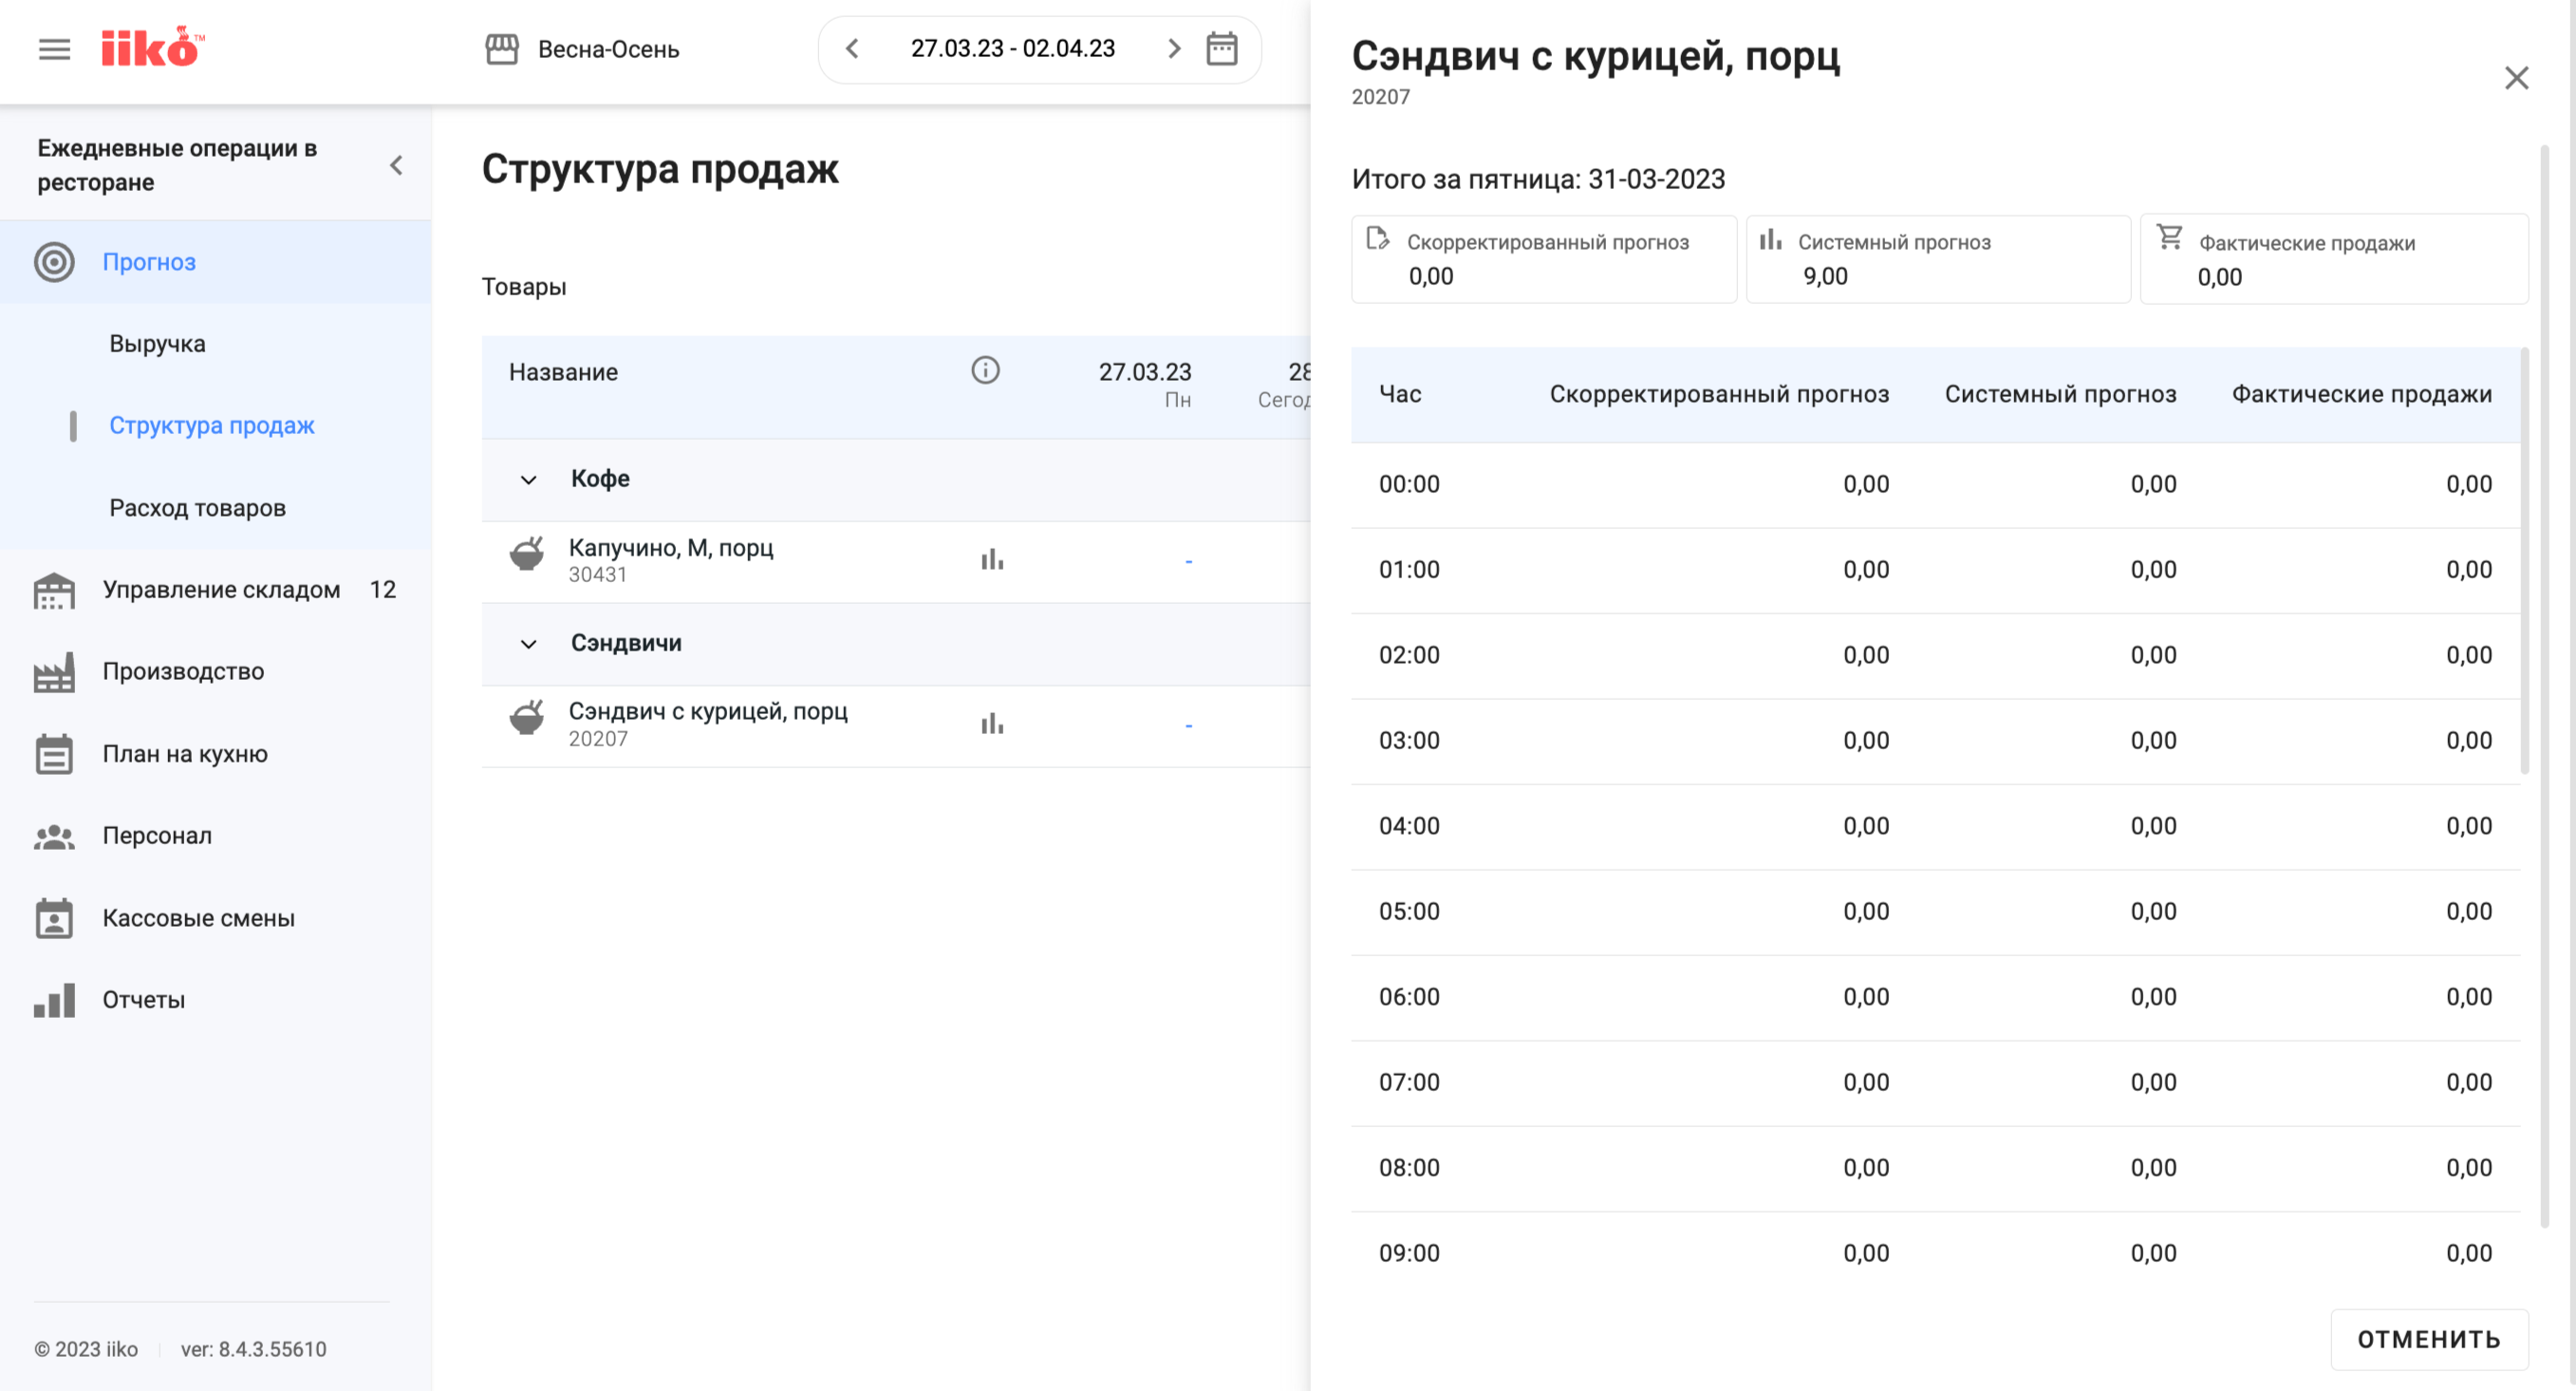Click the dash value in Сэндвич 27.03.23 column
The width and height of the screenshot is (2576, 1391).
tap(1188, 726)
